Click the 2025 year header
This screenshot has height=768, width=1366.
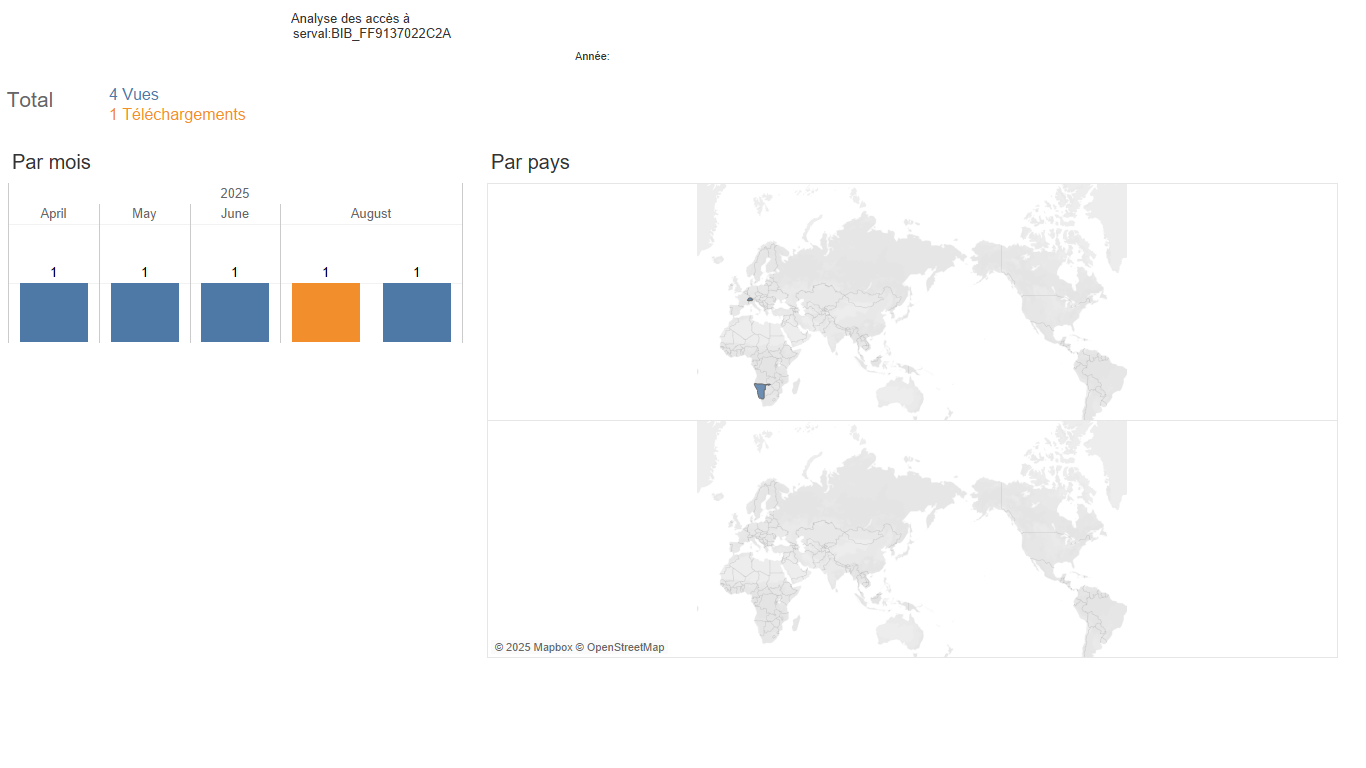[x=235, y=194]
